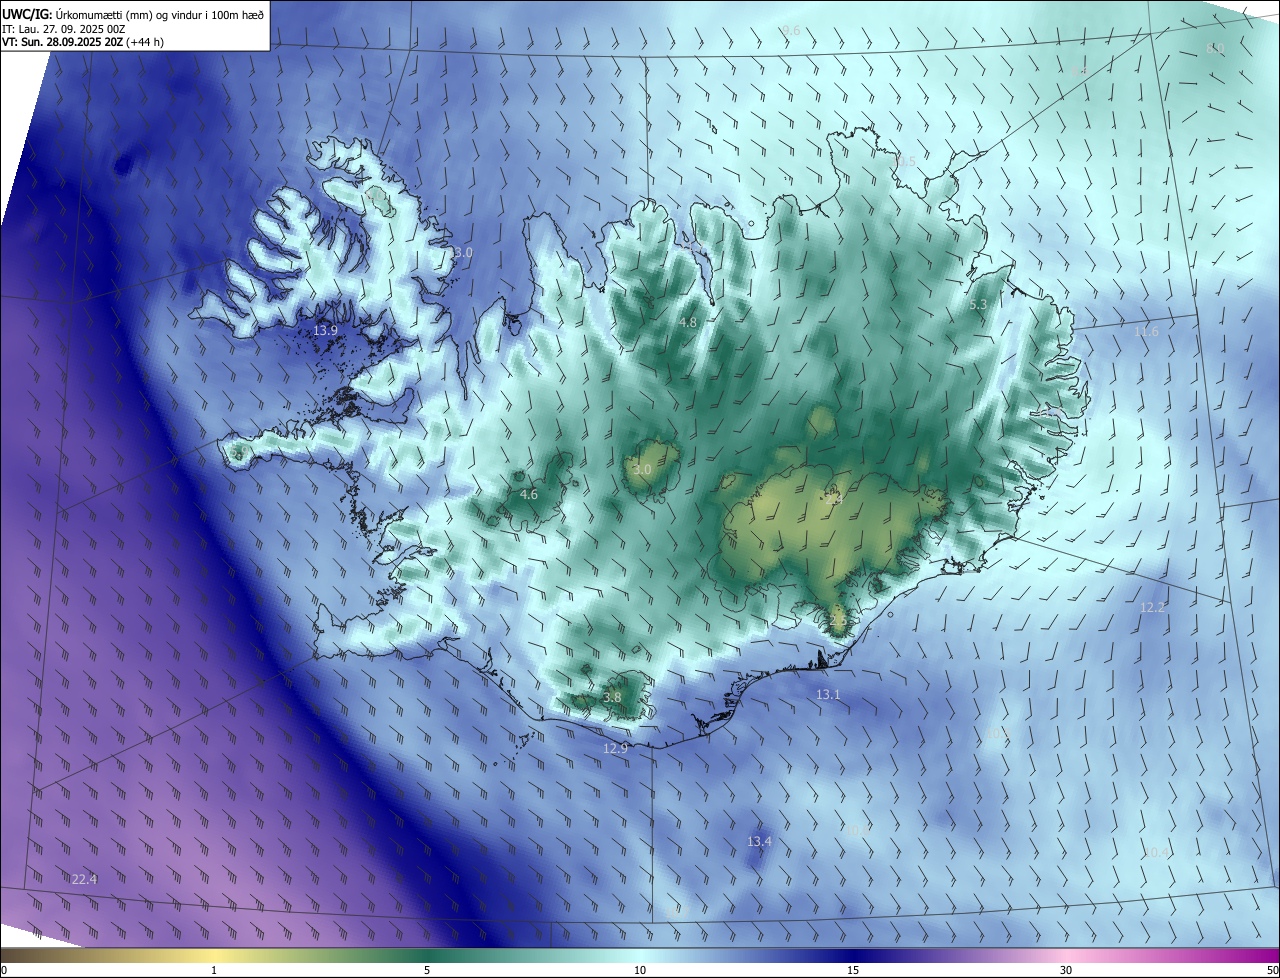Click the 0 tick on the color scale

[3, 971]
